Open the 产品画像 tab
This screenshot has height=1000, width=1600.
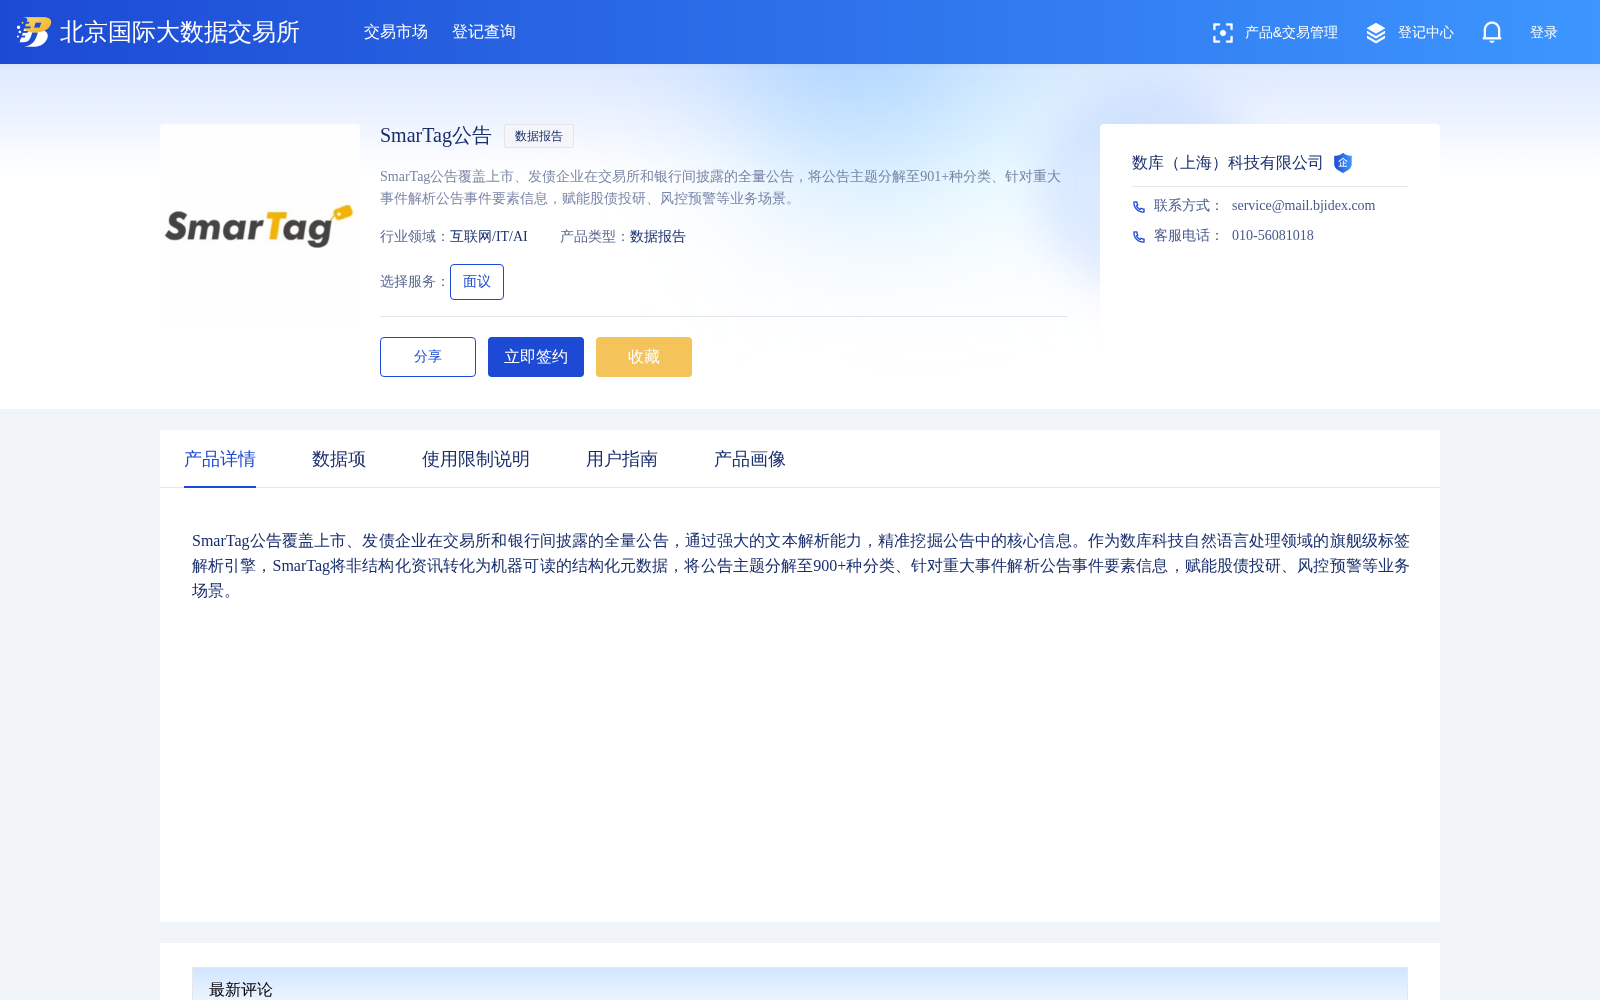[750, 459]
